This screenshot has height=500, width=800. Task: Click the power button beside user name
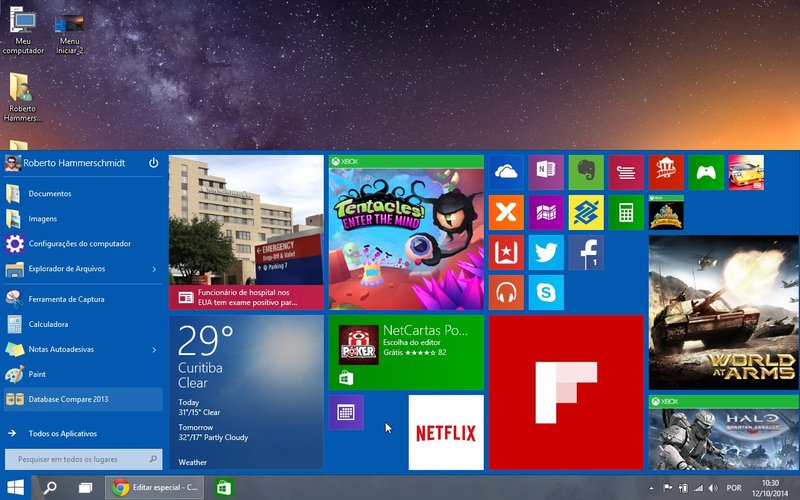(153, 163)
